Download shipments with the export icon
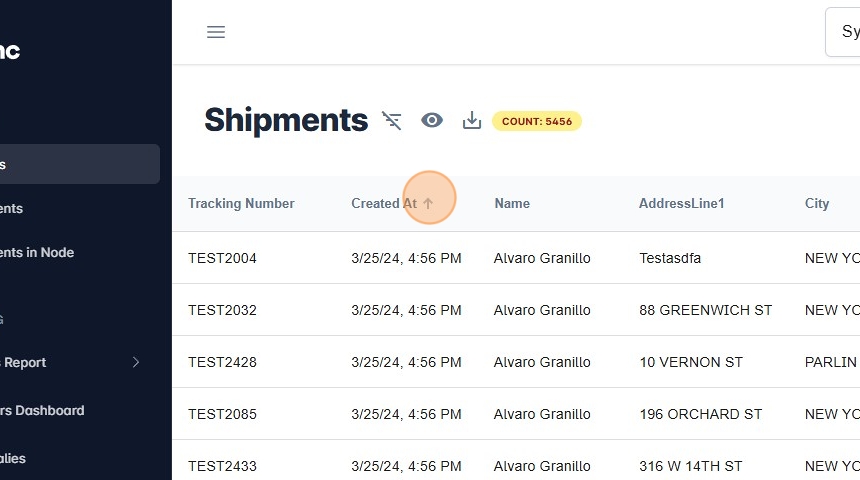This screenshot has width=860, height=480. coord(472,121)
